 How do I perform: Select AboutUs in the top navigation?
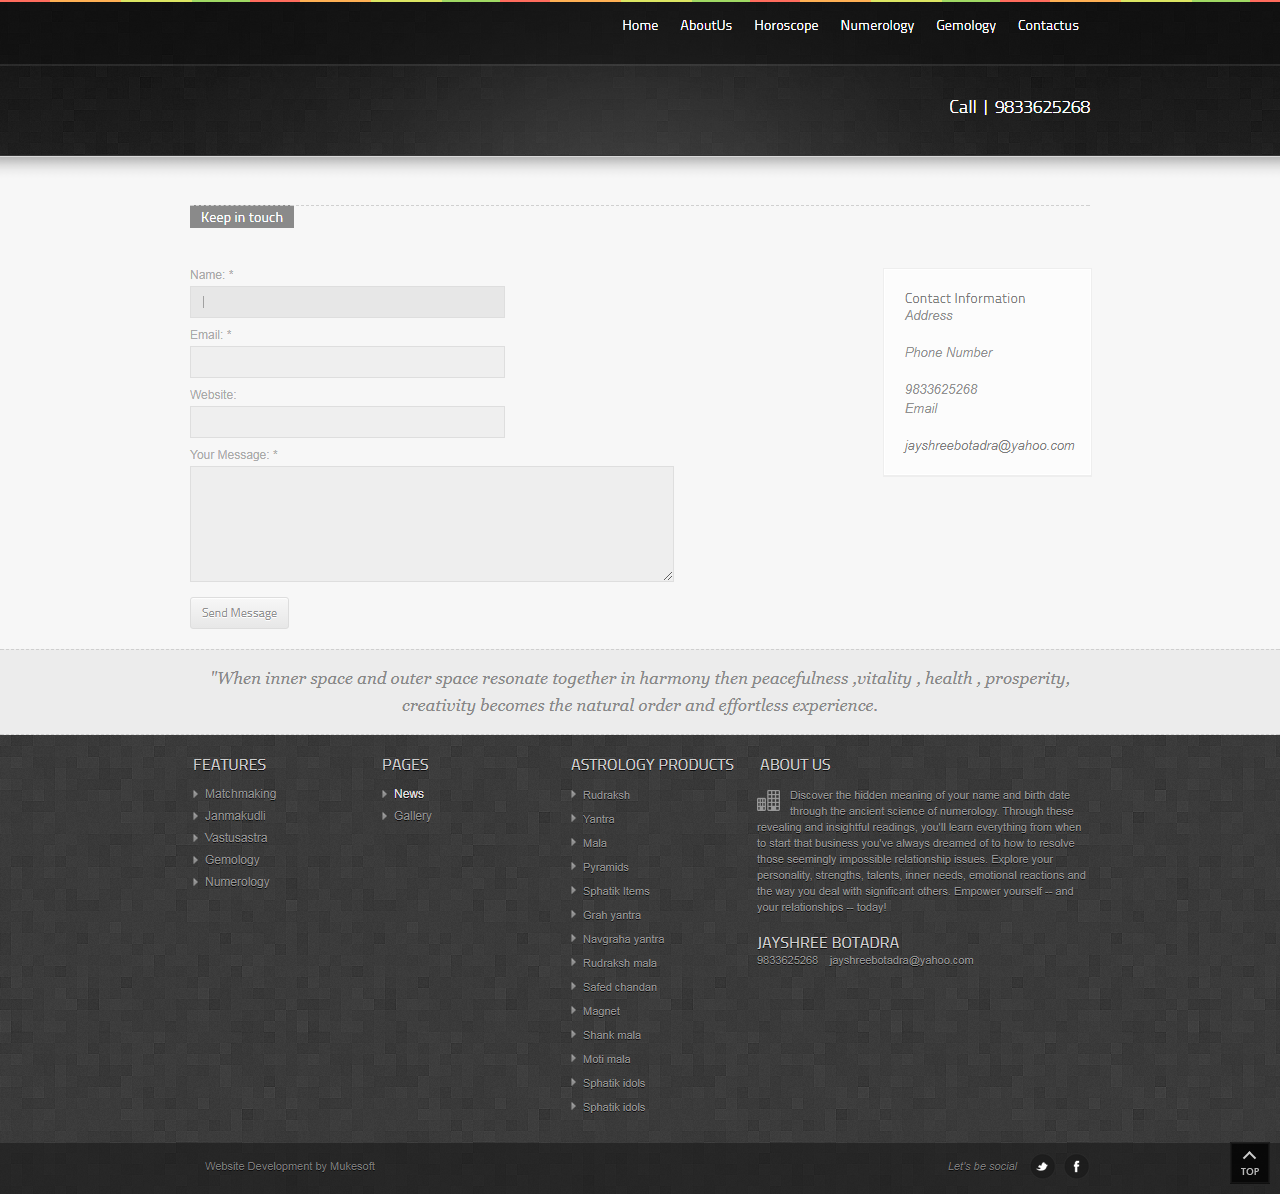706,26
